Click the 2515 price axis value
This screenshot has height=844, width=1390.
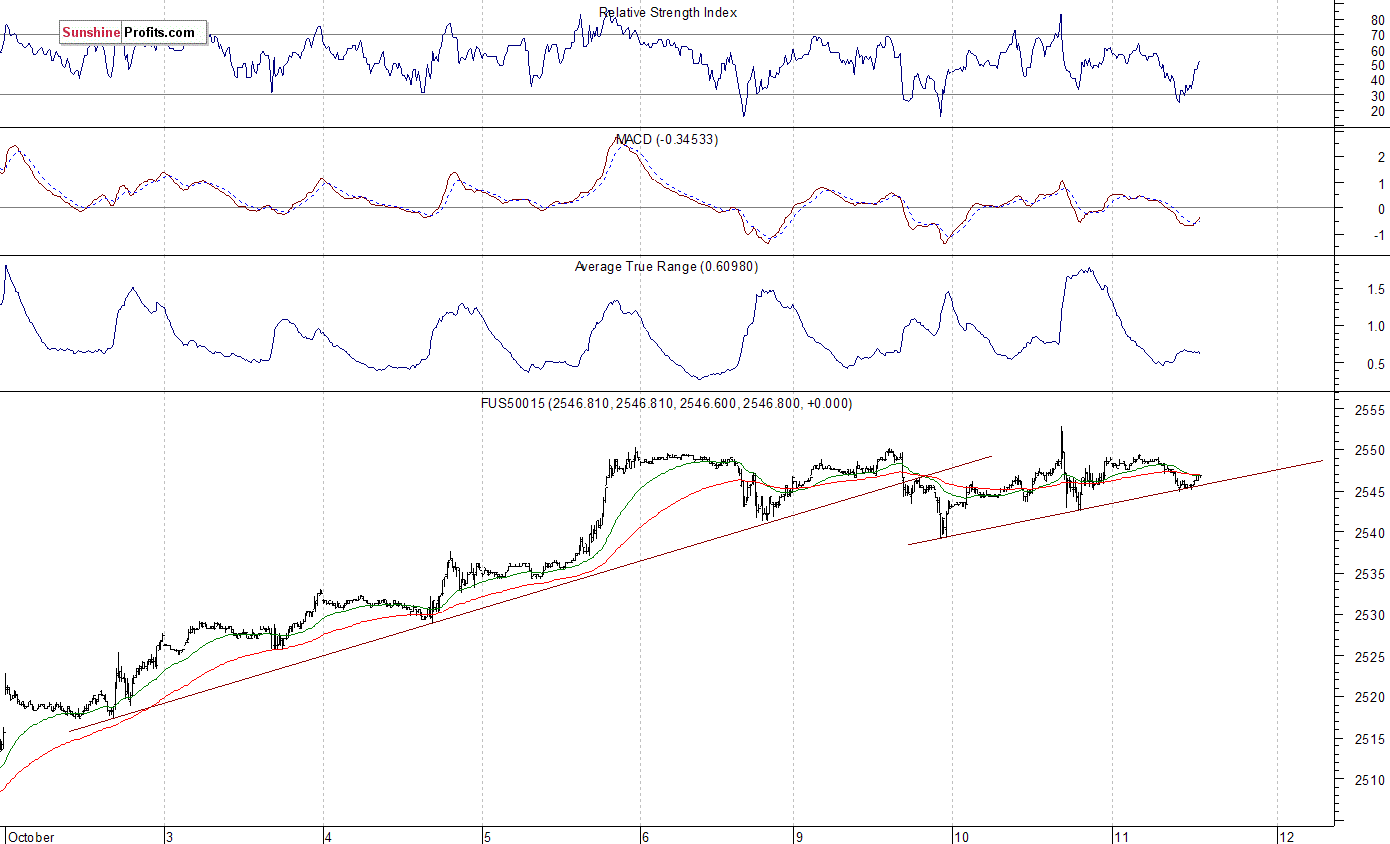coord(1370,738)
